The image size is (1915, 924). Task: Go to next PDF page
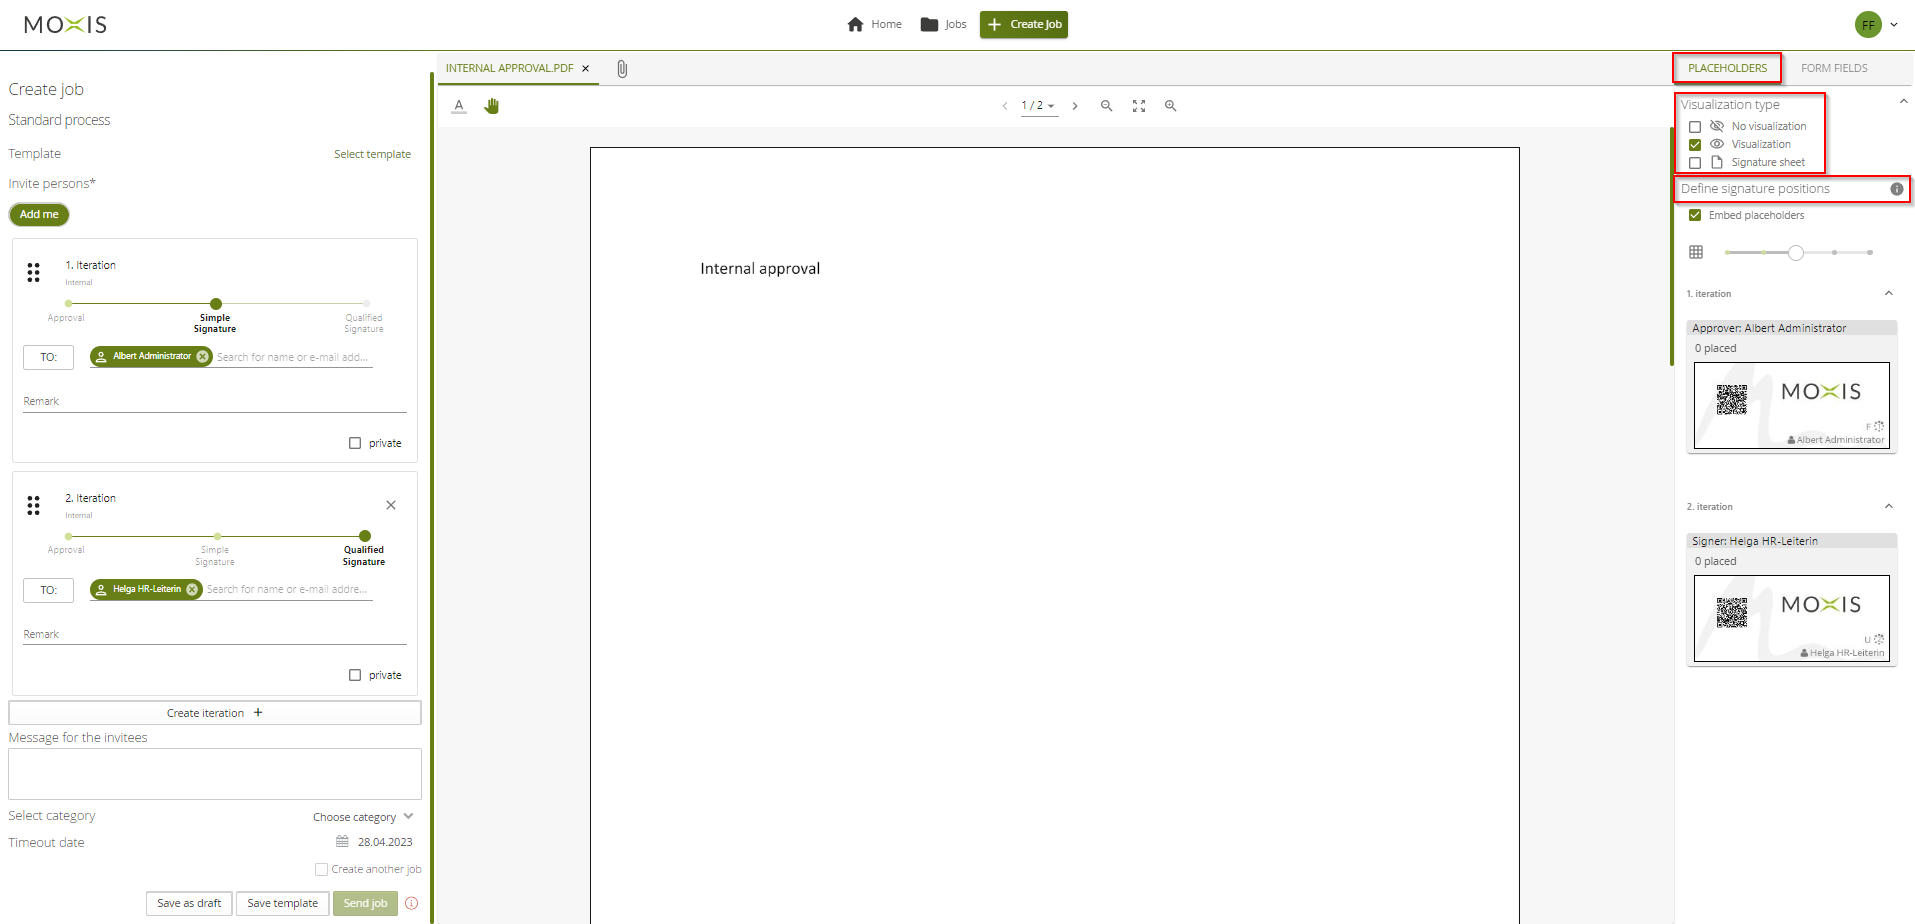pyautogui.click(x=1075, y=106)
